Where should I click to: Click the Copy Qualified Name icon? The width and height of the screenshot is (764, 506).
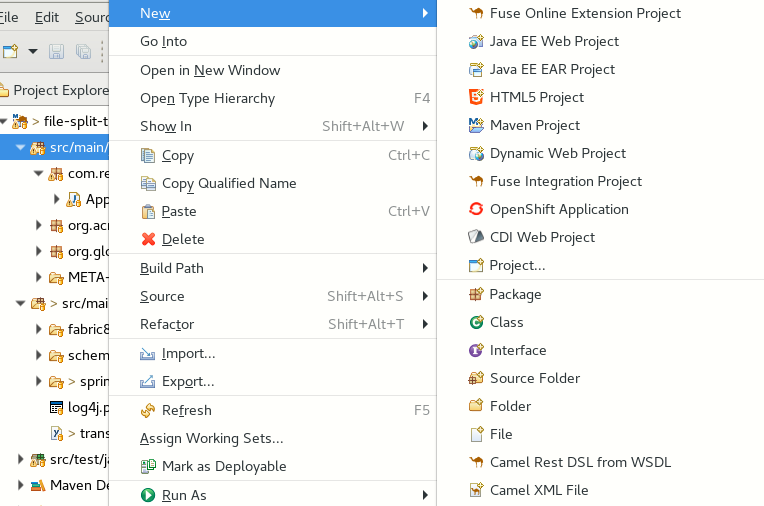coord(148,183)
